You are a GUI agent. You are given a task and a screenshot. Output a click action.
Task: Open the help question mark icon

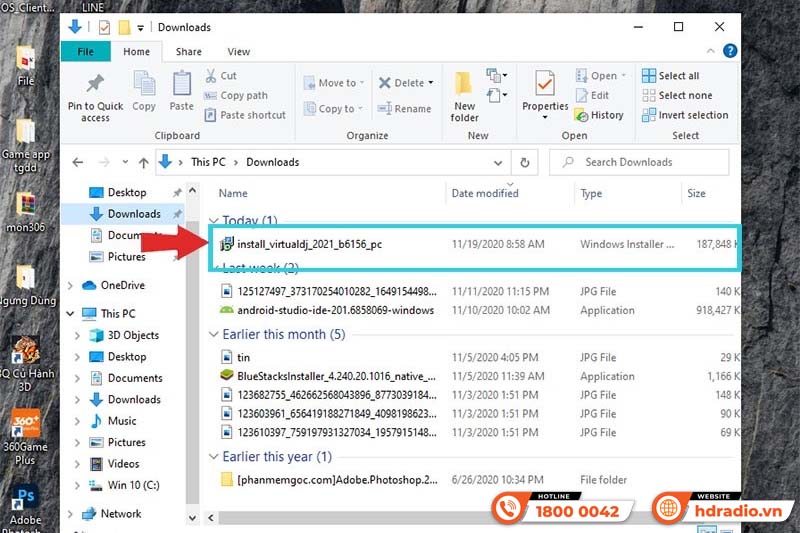[x=730, y=51]
